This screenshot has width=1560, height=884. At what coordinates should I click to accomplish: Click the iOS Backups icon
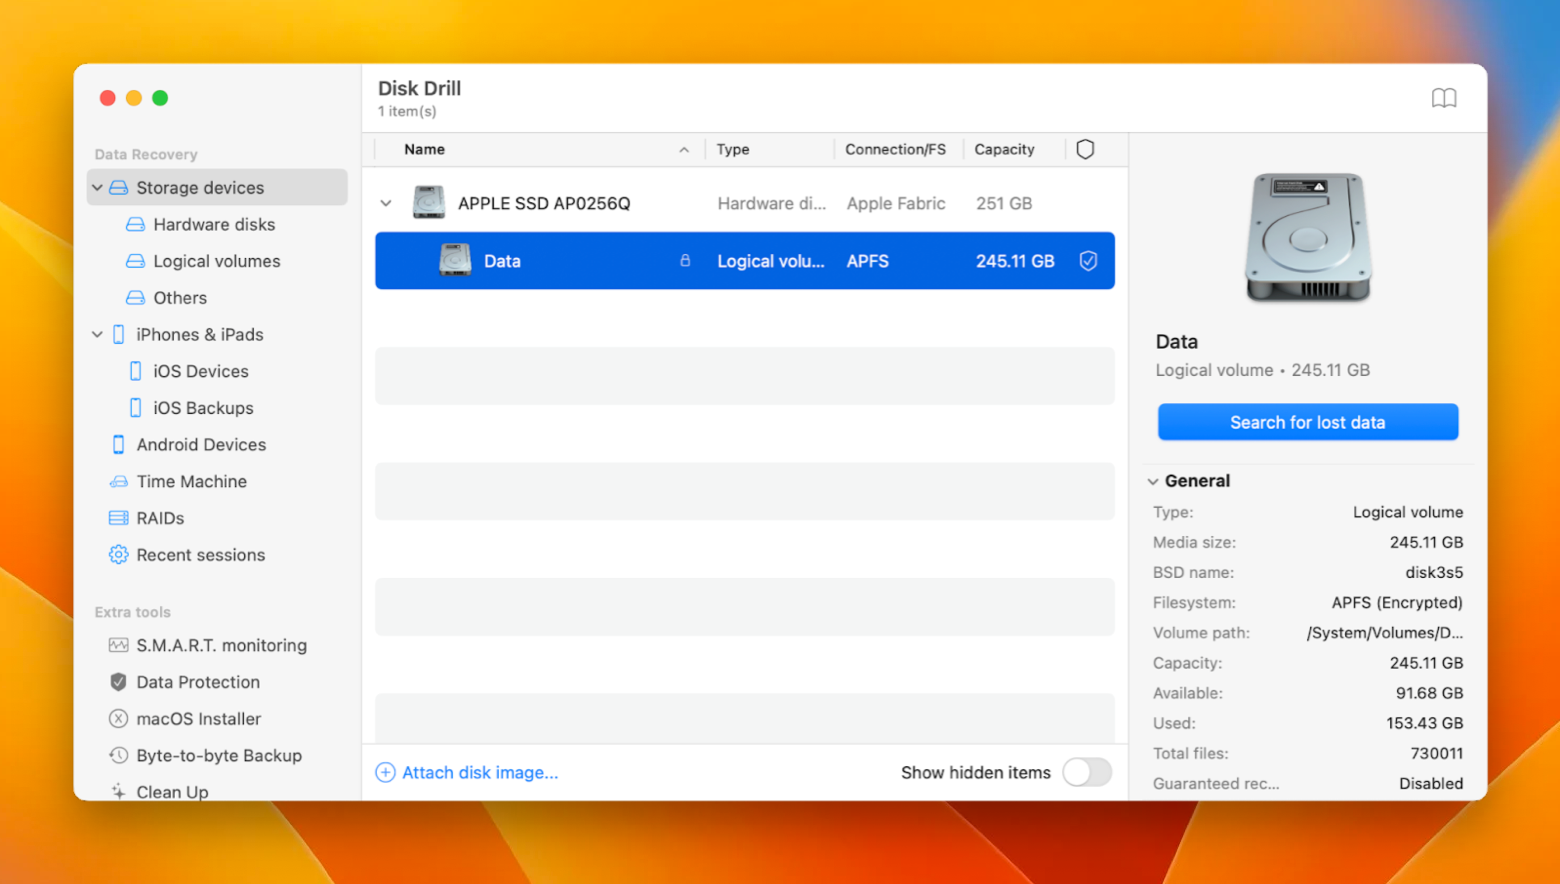tap(136, 408)
